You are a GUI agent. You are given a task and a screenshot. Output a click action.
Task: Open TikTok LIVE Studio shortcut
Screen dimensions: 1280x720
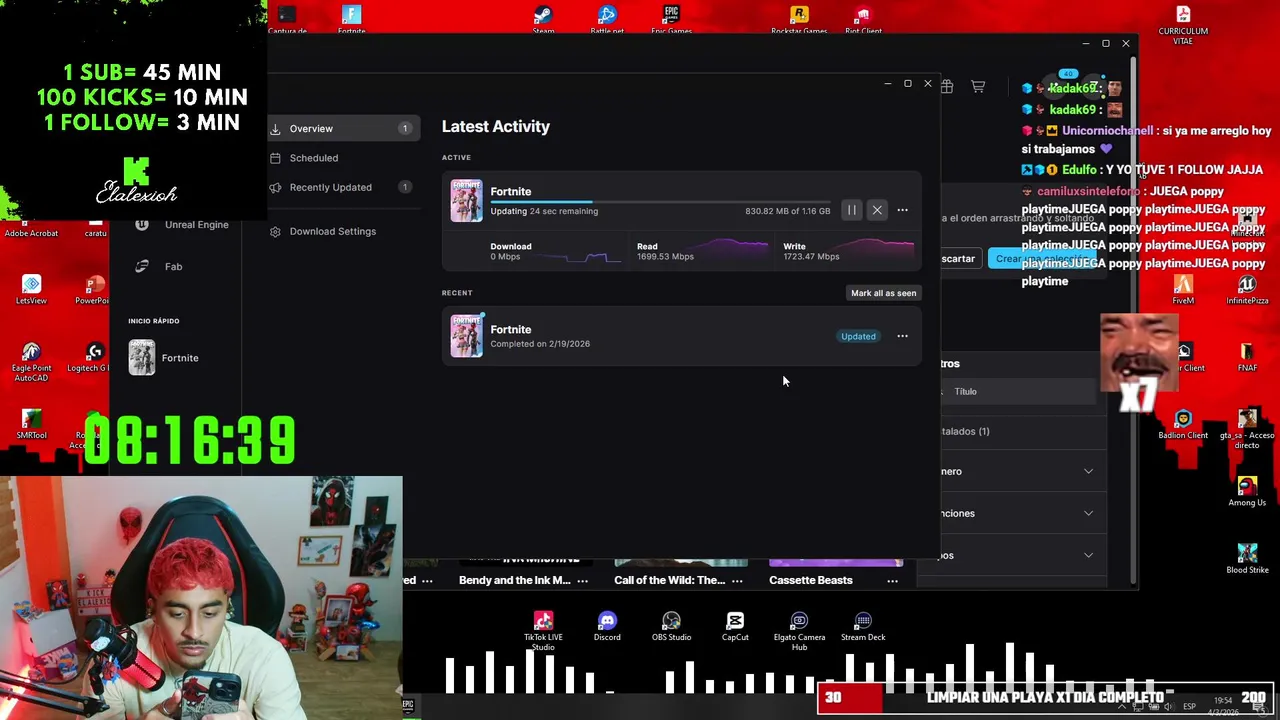coord(543,630)
